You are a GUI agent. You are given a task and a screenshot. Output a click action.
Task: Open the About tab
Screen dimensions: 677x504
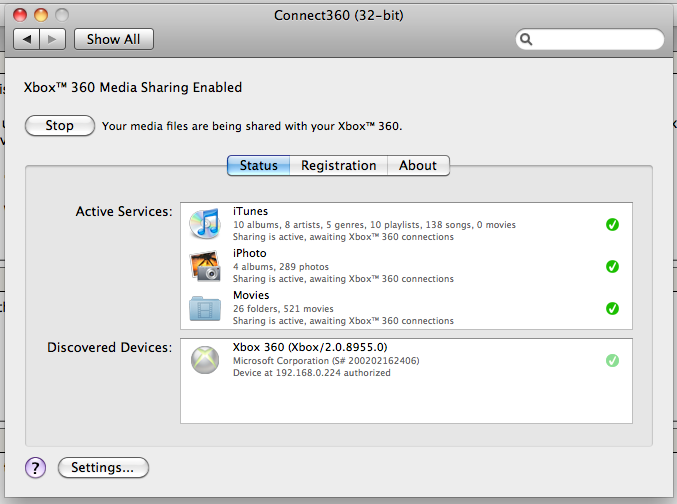point(418,165)
